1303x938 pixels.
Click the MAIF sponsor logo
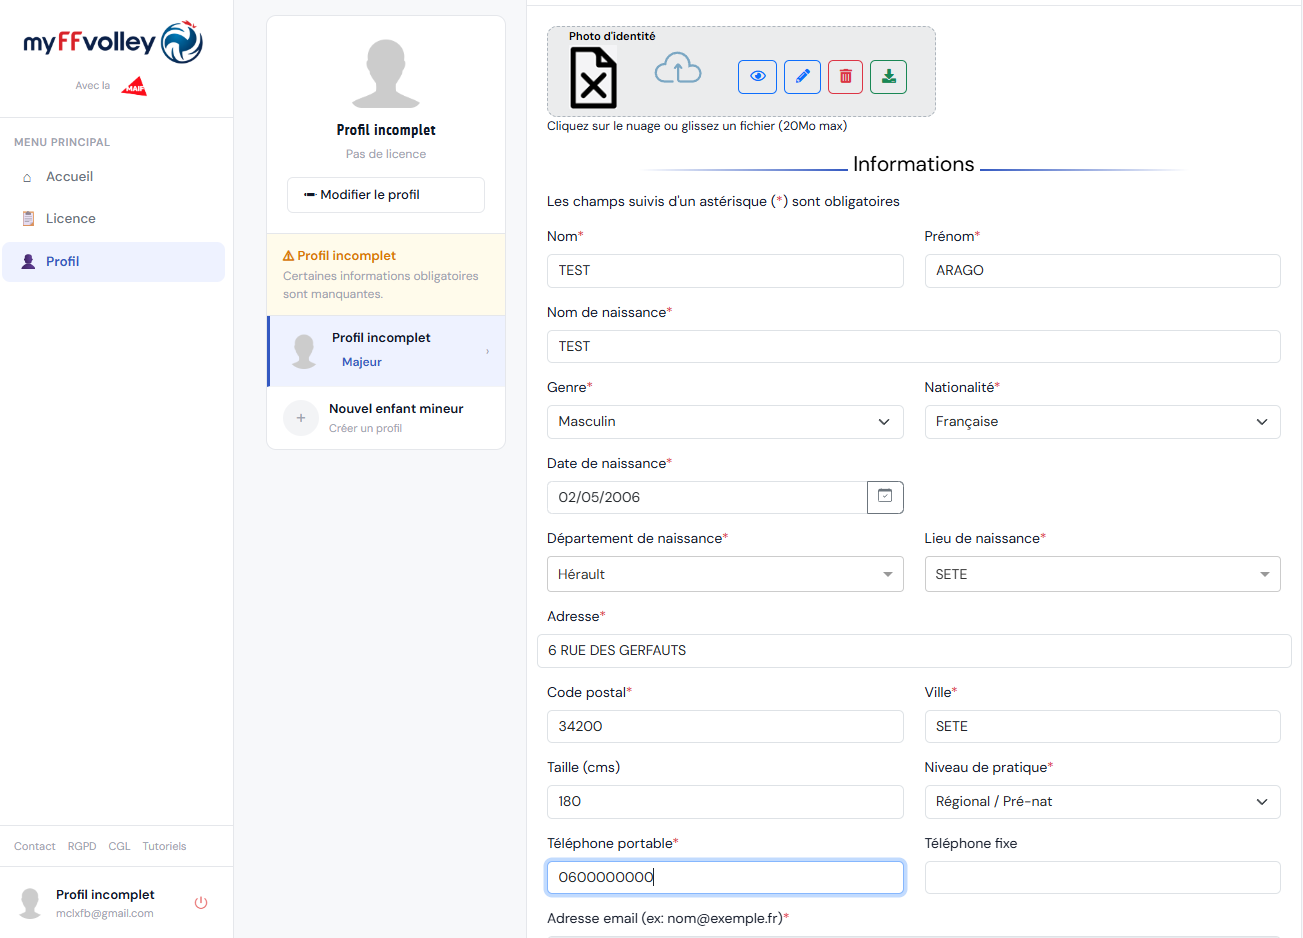(134, 86)
